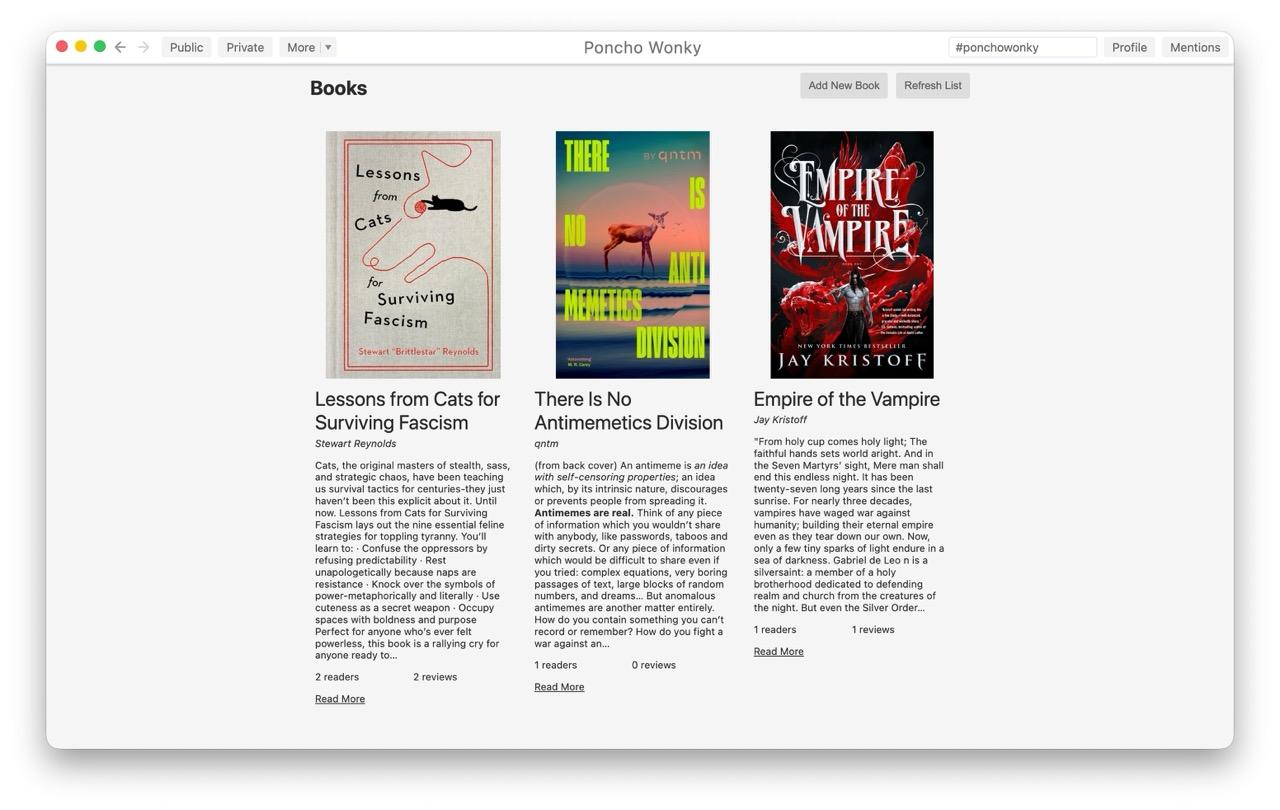Click the back arrow navigation icon
The height and width of the screenshot is (810, 1280).
pos(120,47)
